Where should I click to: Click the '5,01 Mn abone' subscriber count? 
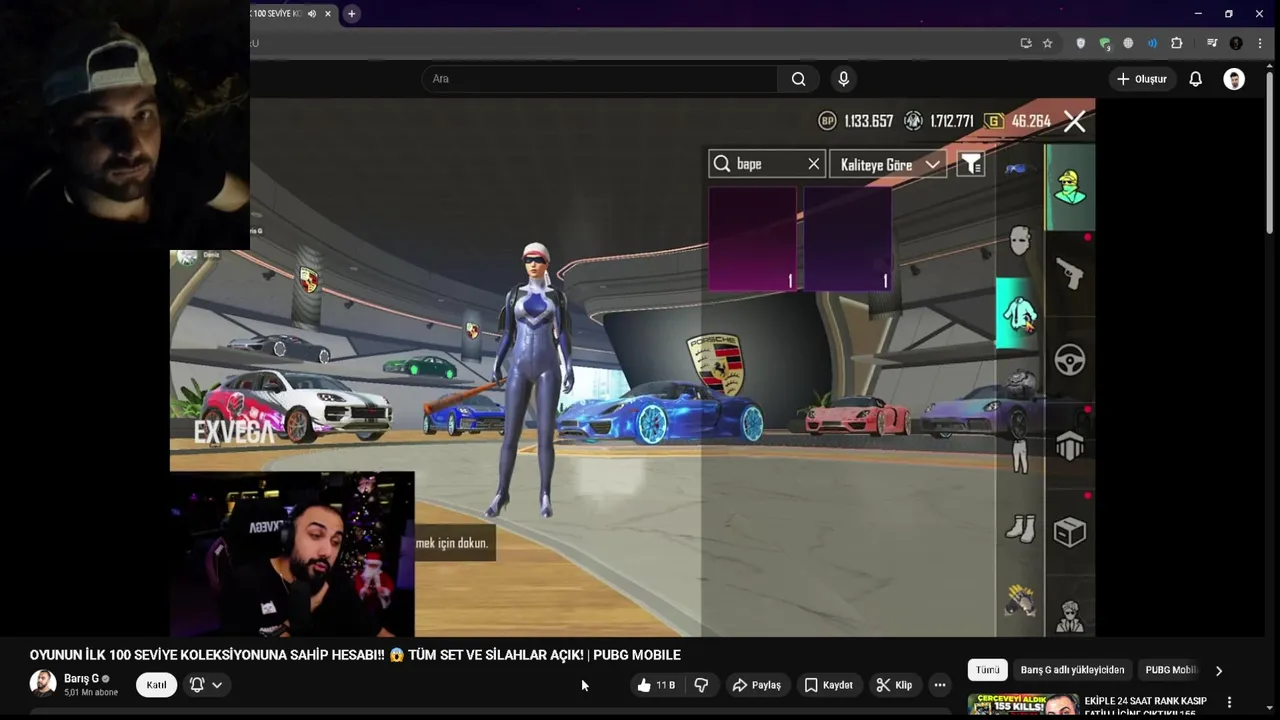click(x=91, y=692)
